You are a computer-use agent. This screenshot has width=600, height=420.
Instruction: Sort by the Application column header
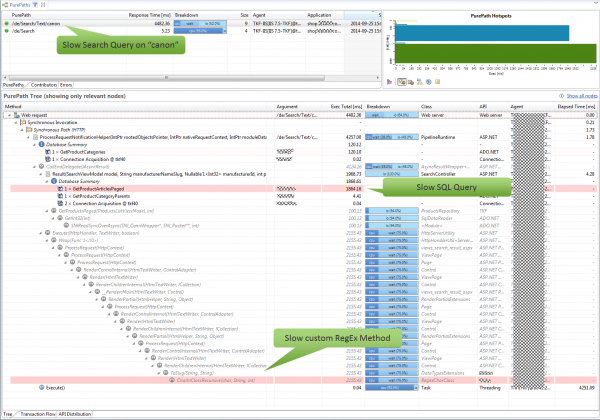pos(324,15)
